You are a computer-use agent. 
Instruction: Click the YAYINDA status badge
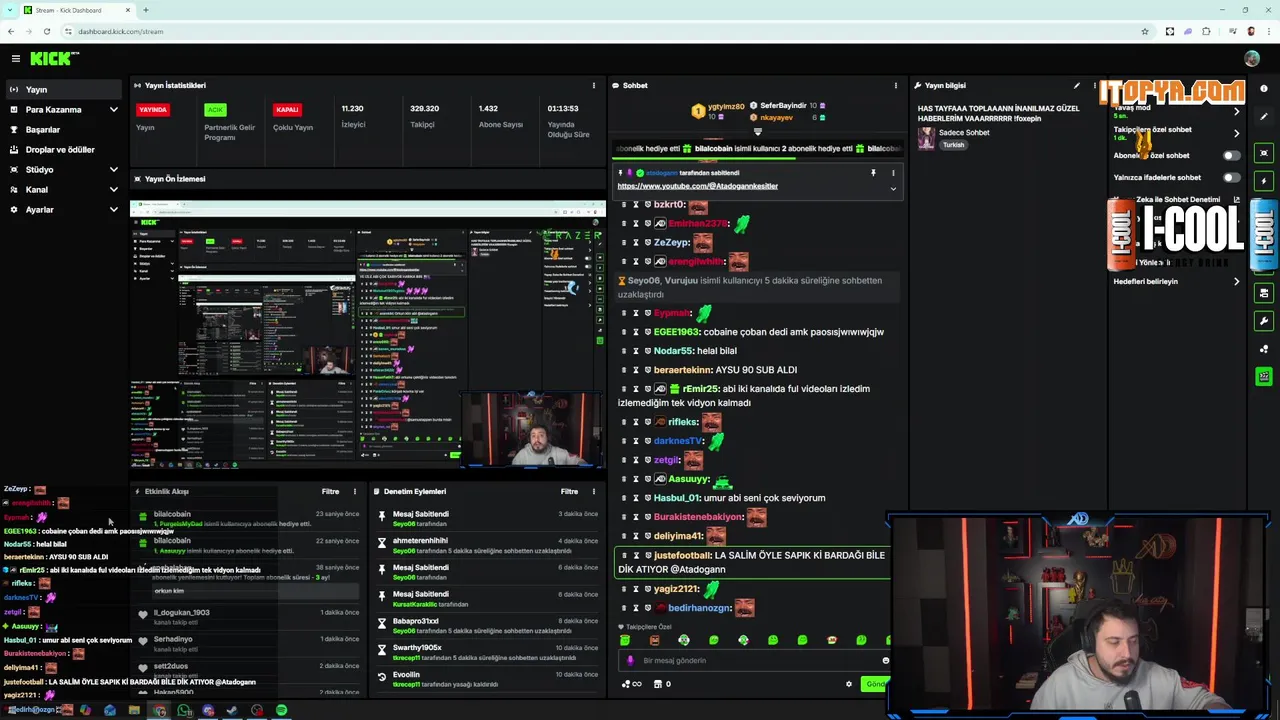153,109
